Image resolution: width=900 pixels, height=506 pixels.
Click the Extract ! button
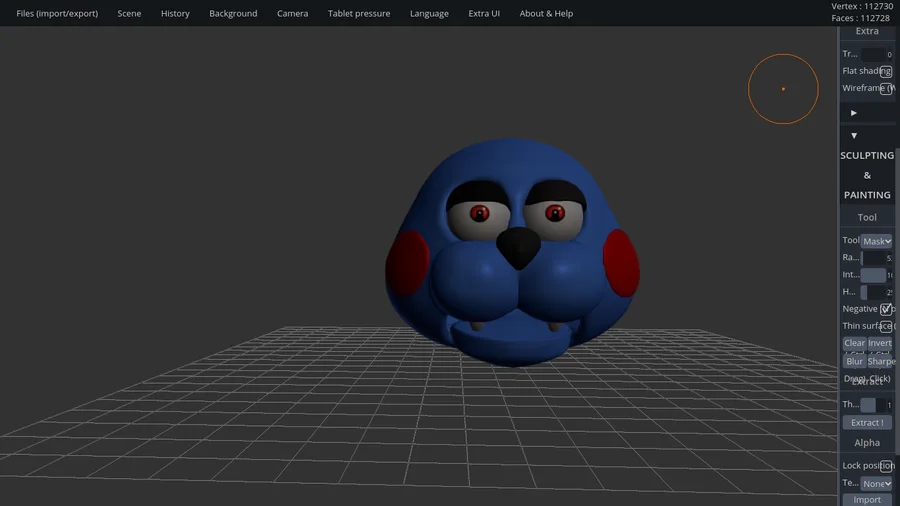[867, 422]
